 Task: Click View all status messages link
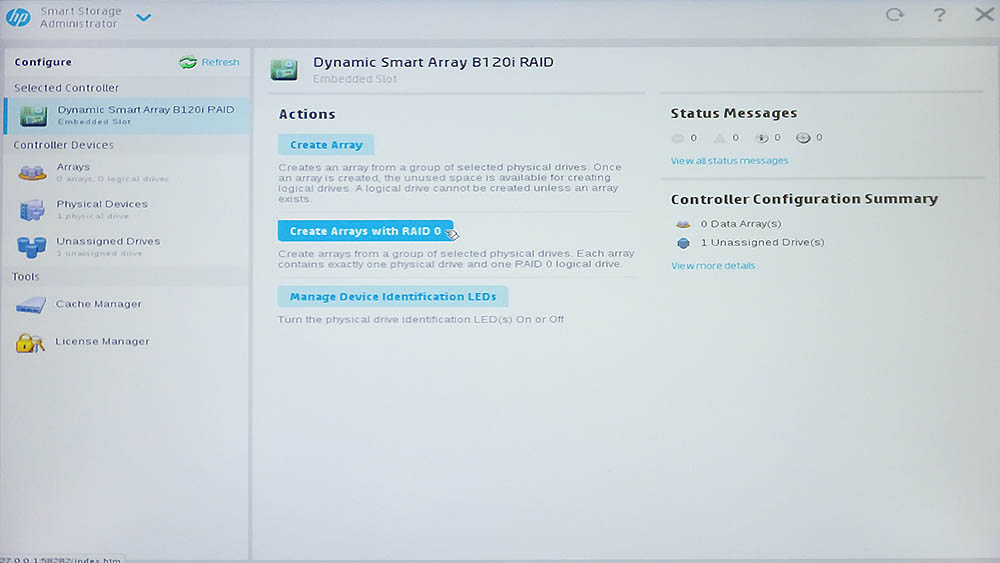coord(729,161)
